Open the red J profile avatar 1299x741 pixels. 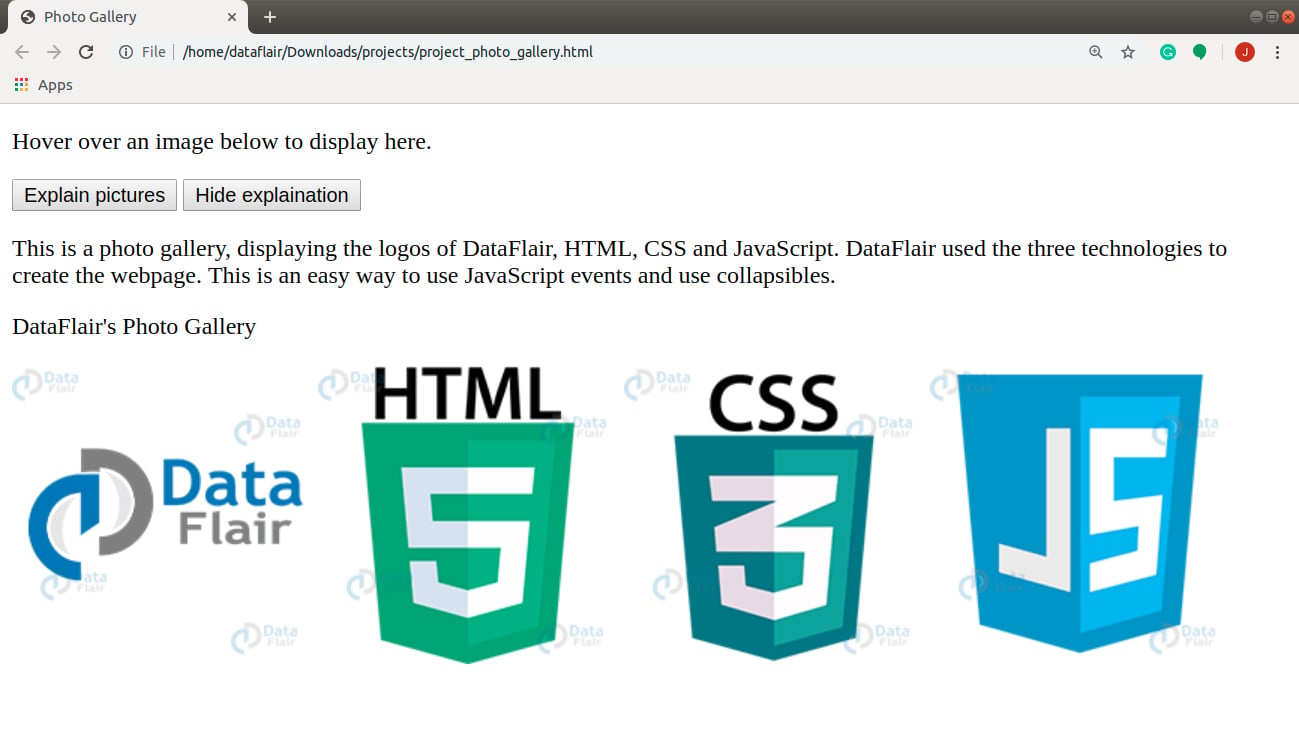pos(1245,52)
